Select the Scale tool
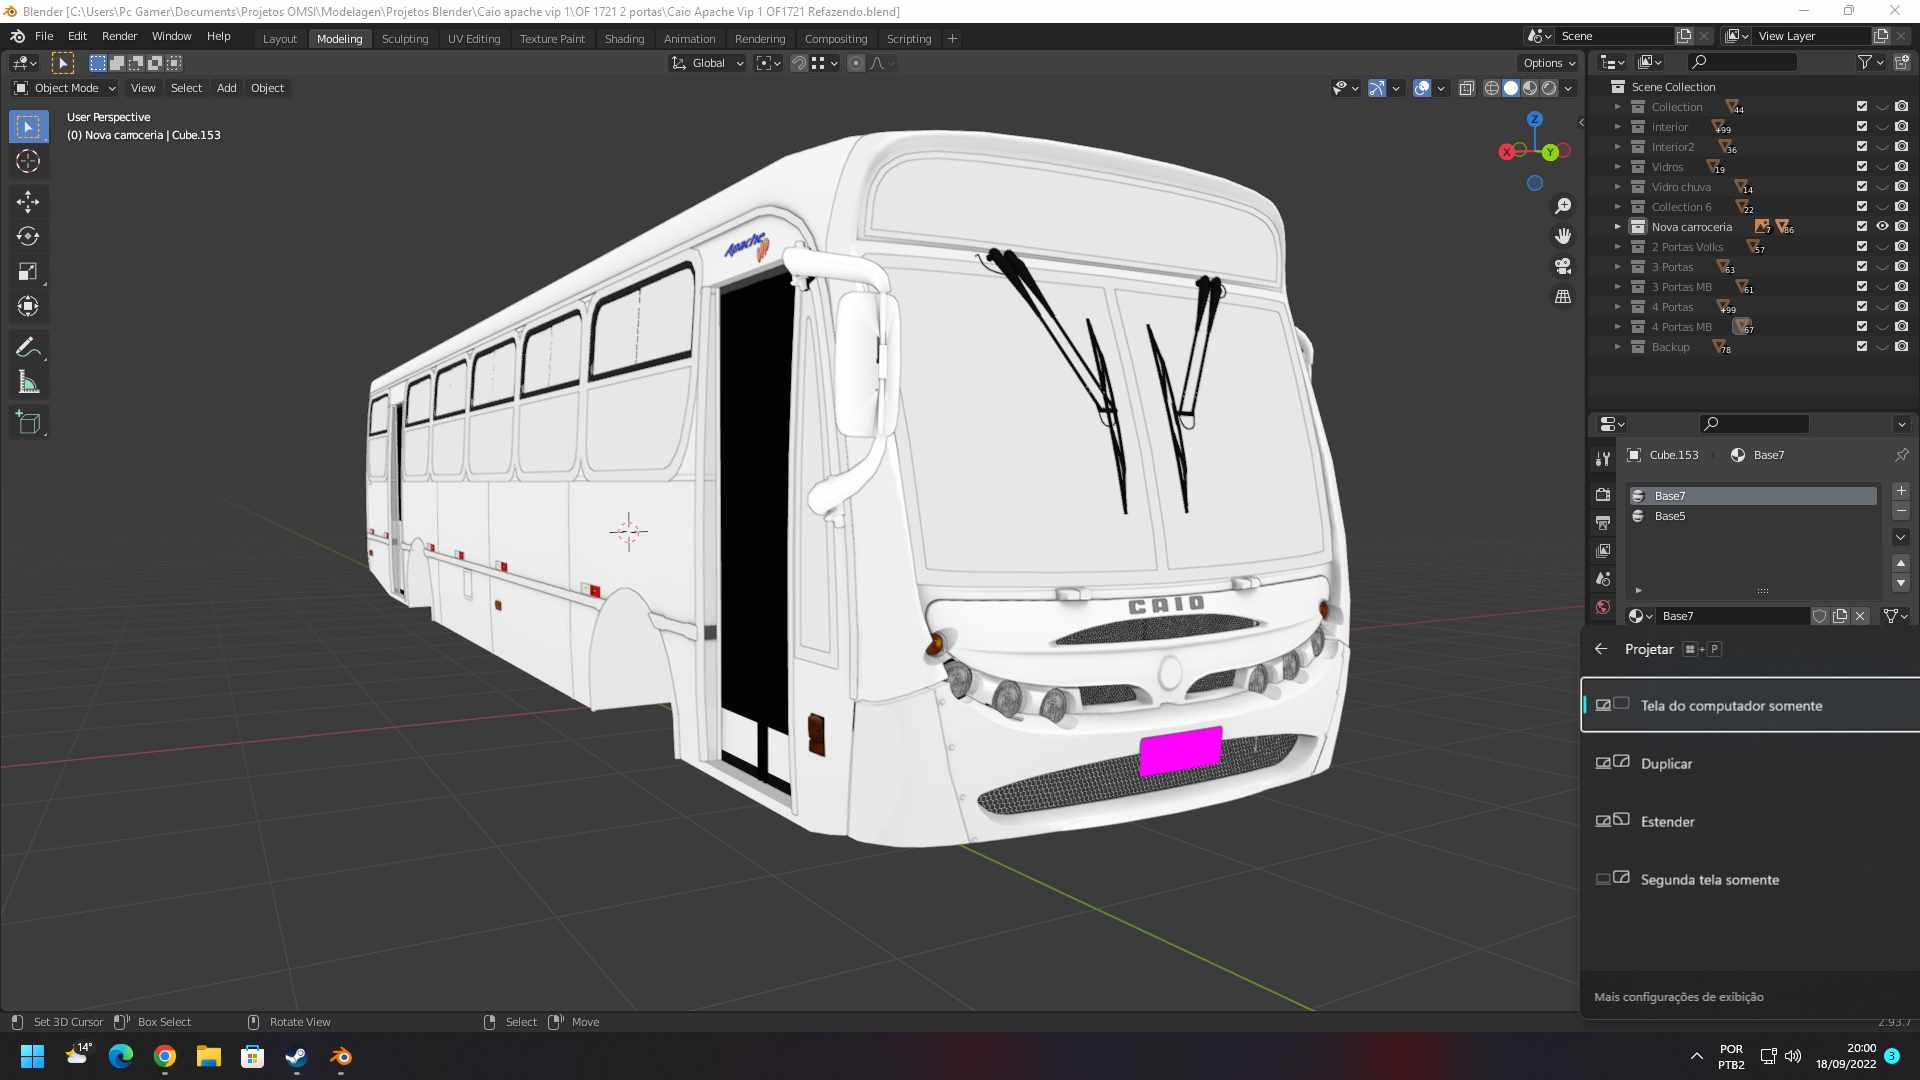Viewport: 1920px width, 1080px height. click(28, 272)
